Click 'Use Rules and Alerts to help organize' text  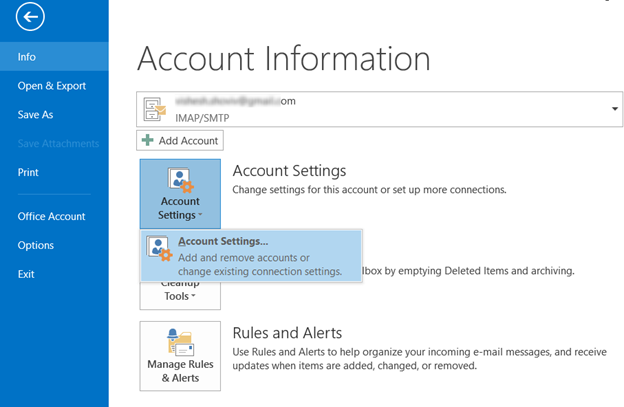(x=419, y=359)
